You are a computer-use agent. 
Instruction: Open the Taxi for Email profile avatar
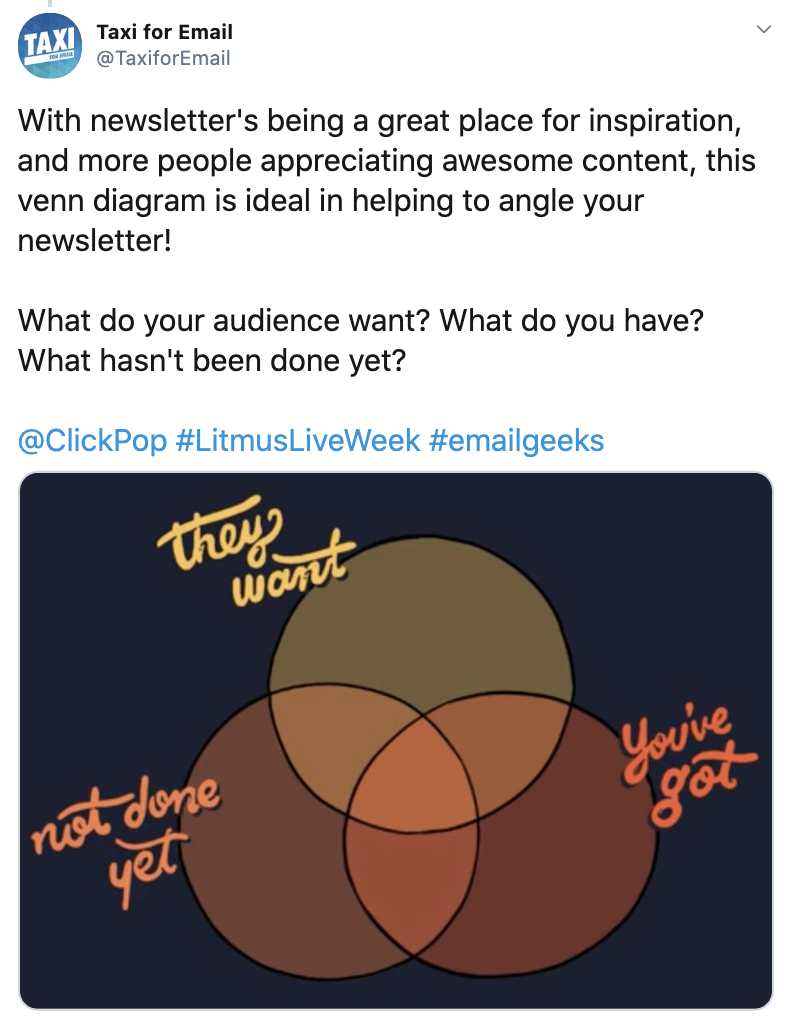pos(49,45)
